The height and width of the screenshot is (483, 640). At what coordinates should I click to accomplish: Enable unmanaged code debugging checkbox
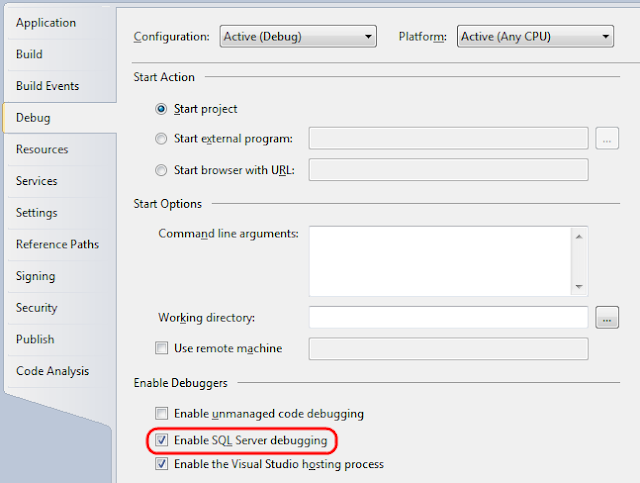pos(162,413)
